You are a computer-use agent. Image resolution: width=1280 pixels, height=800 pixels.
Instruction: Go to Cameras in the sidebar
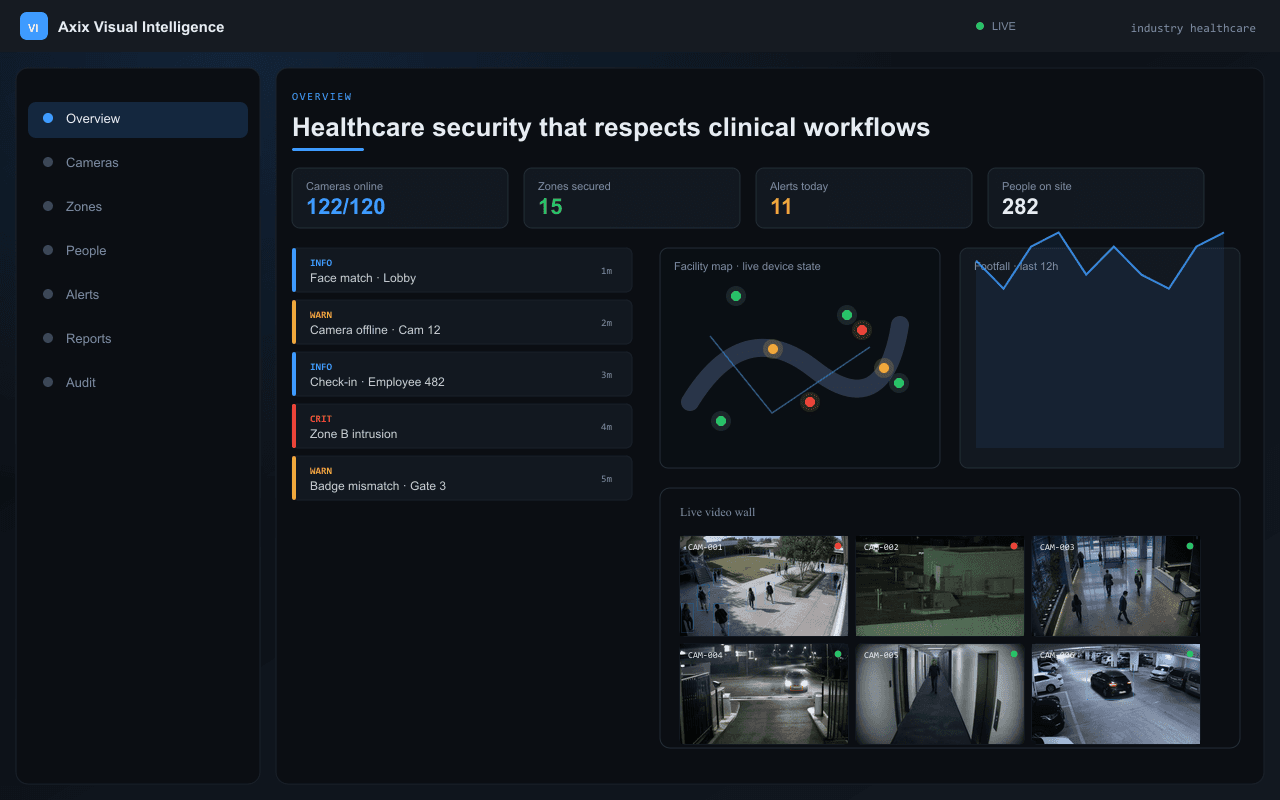[x=138, y=163]
